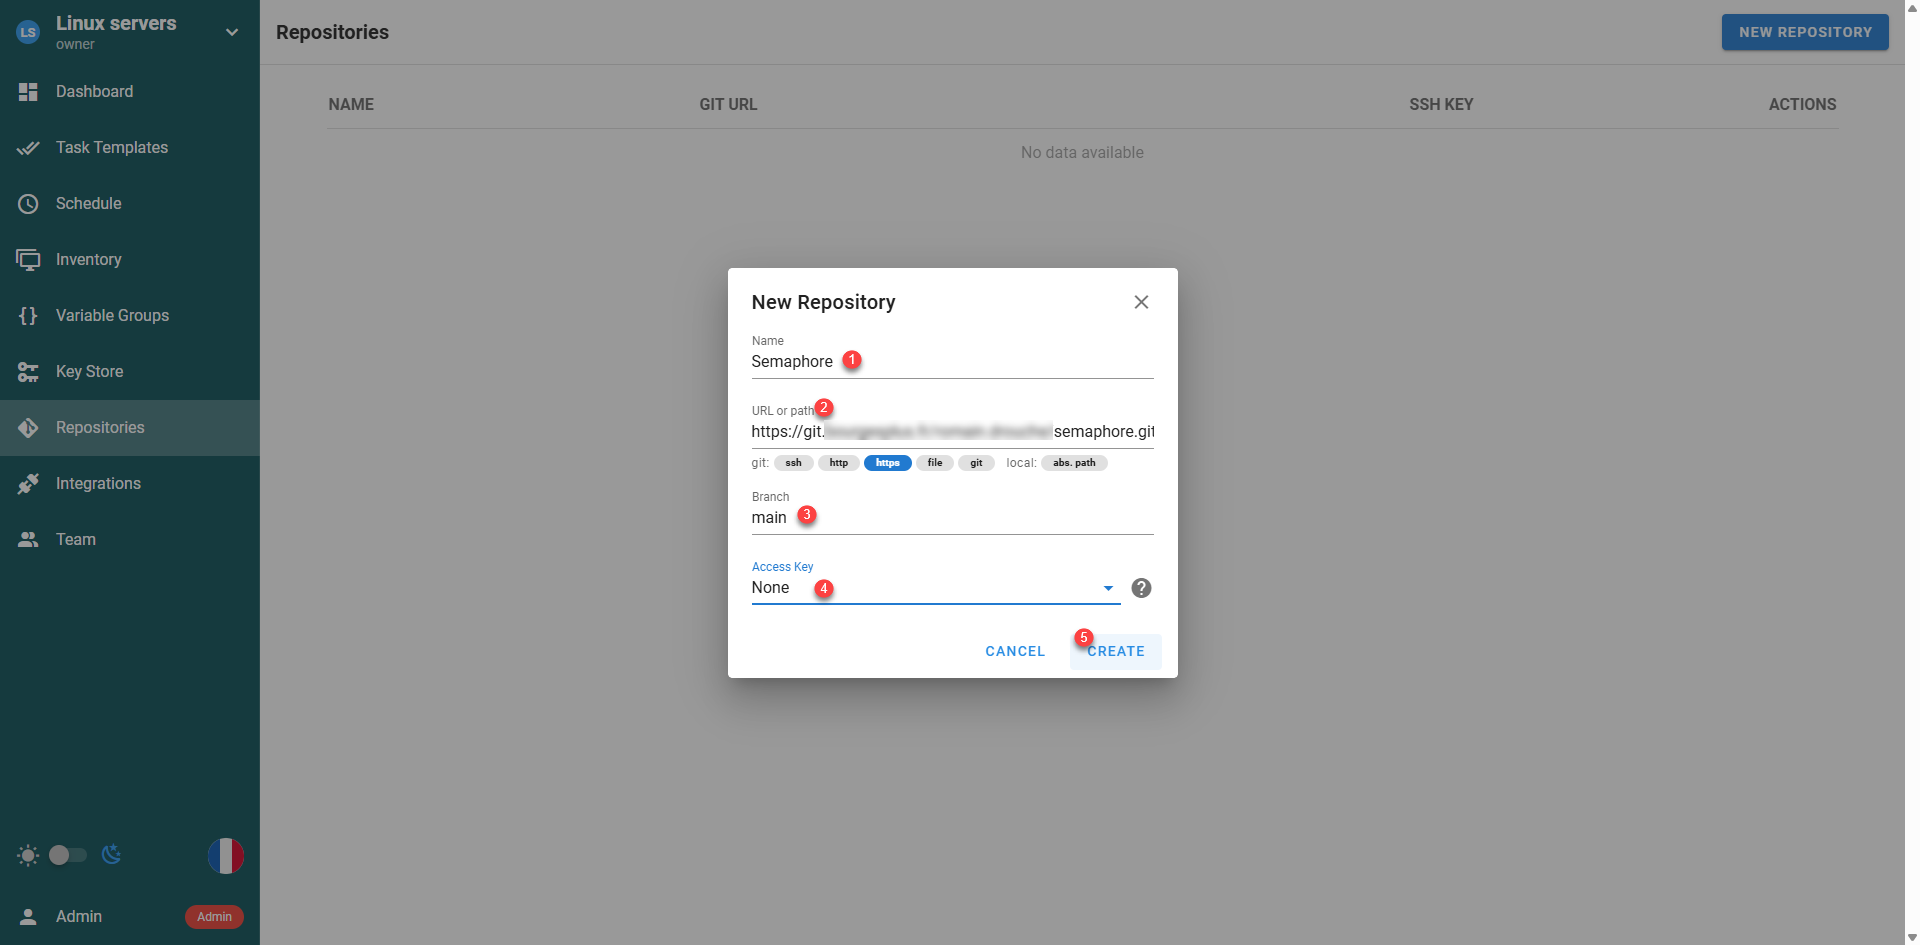Image resolution: width=1920 pixels, height=945 pixels.
Task: Click the Integrations plug icon
Action: (28, 484)
